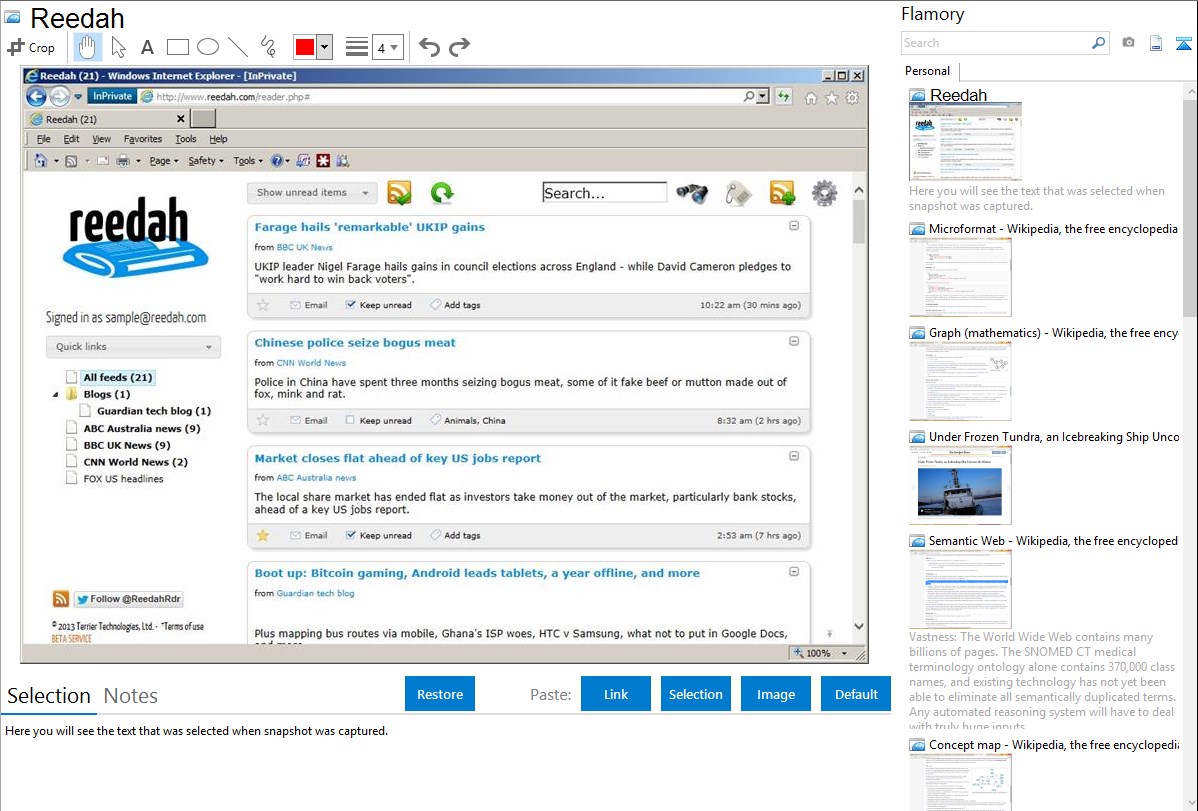Open the tags icon in Reedah toolbar
The height and width of the screenshot is (811, 1198).
pyautogui.click(x=737, y=193)
